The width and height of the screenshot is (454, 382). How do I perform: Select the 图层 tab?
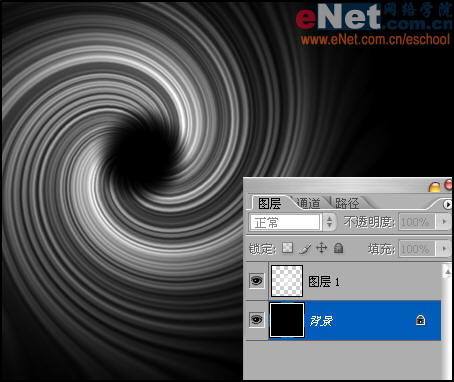point(269,203)
